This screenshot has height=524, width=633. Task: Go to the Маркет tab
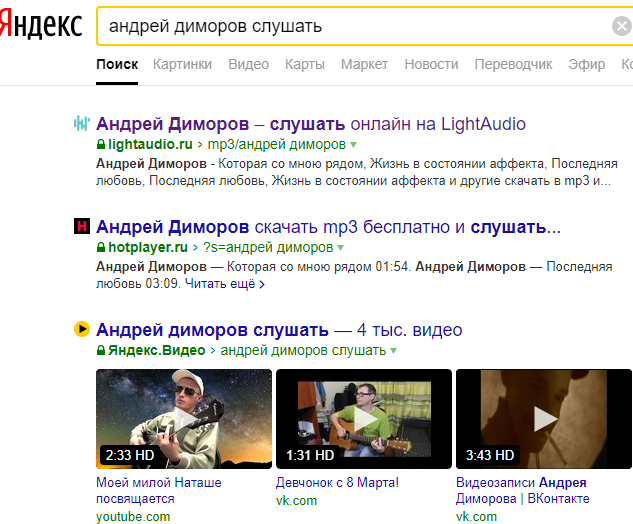point(365,64)
